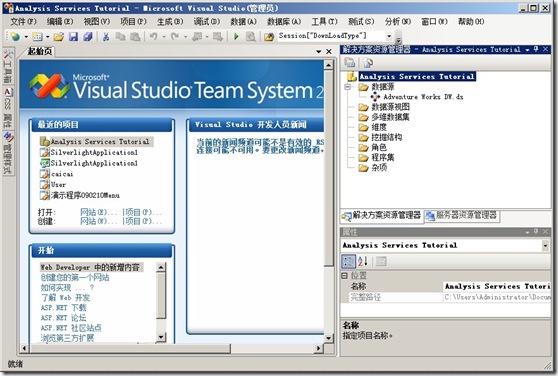Click the Open File folder icon

[x=59, y=36]
